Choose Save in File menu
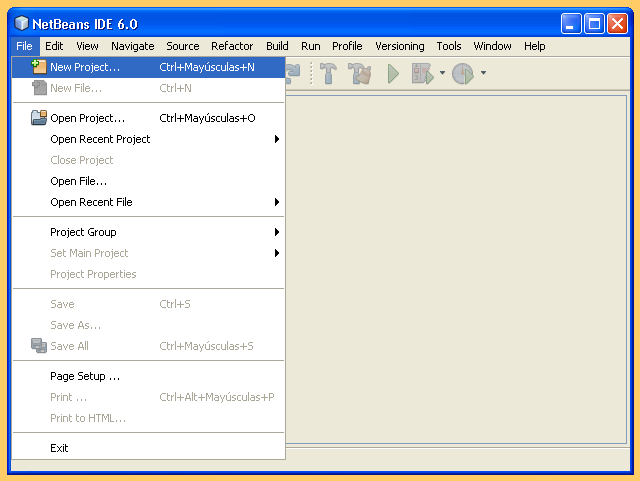The image size is (640, 481). click(148, 304)
